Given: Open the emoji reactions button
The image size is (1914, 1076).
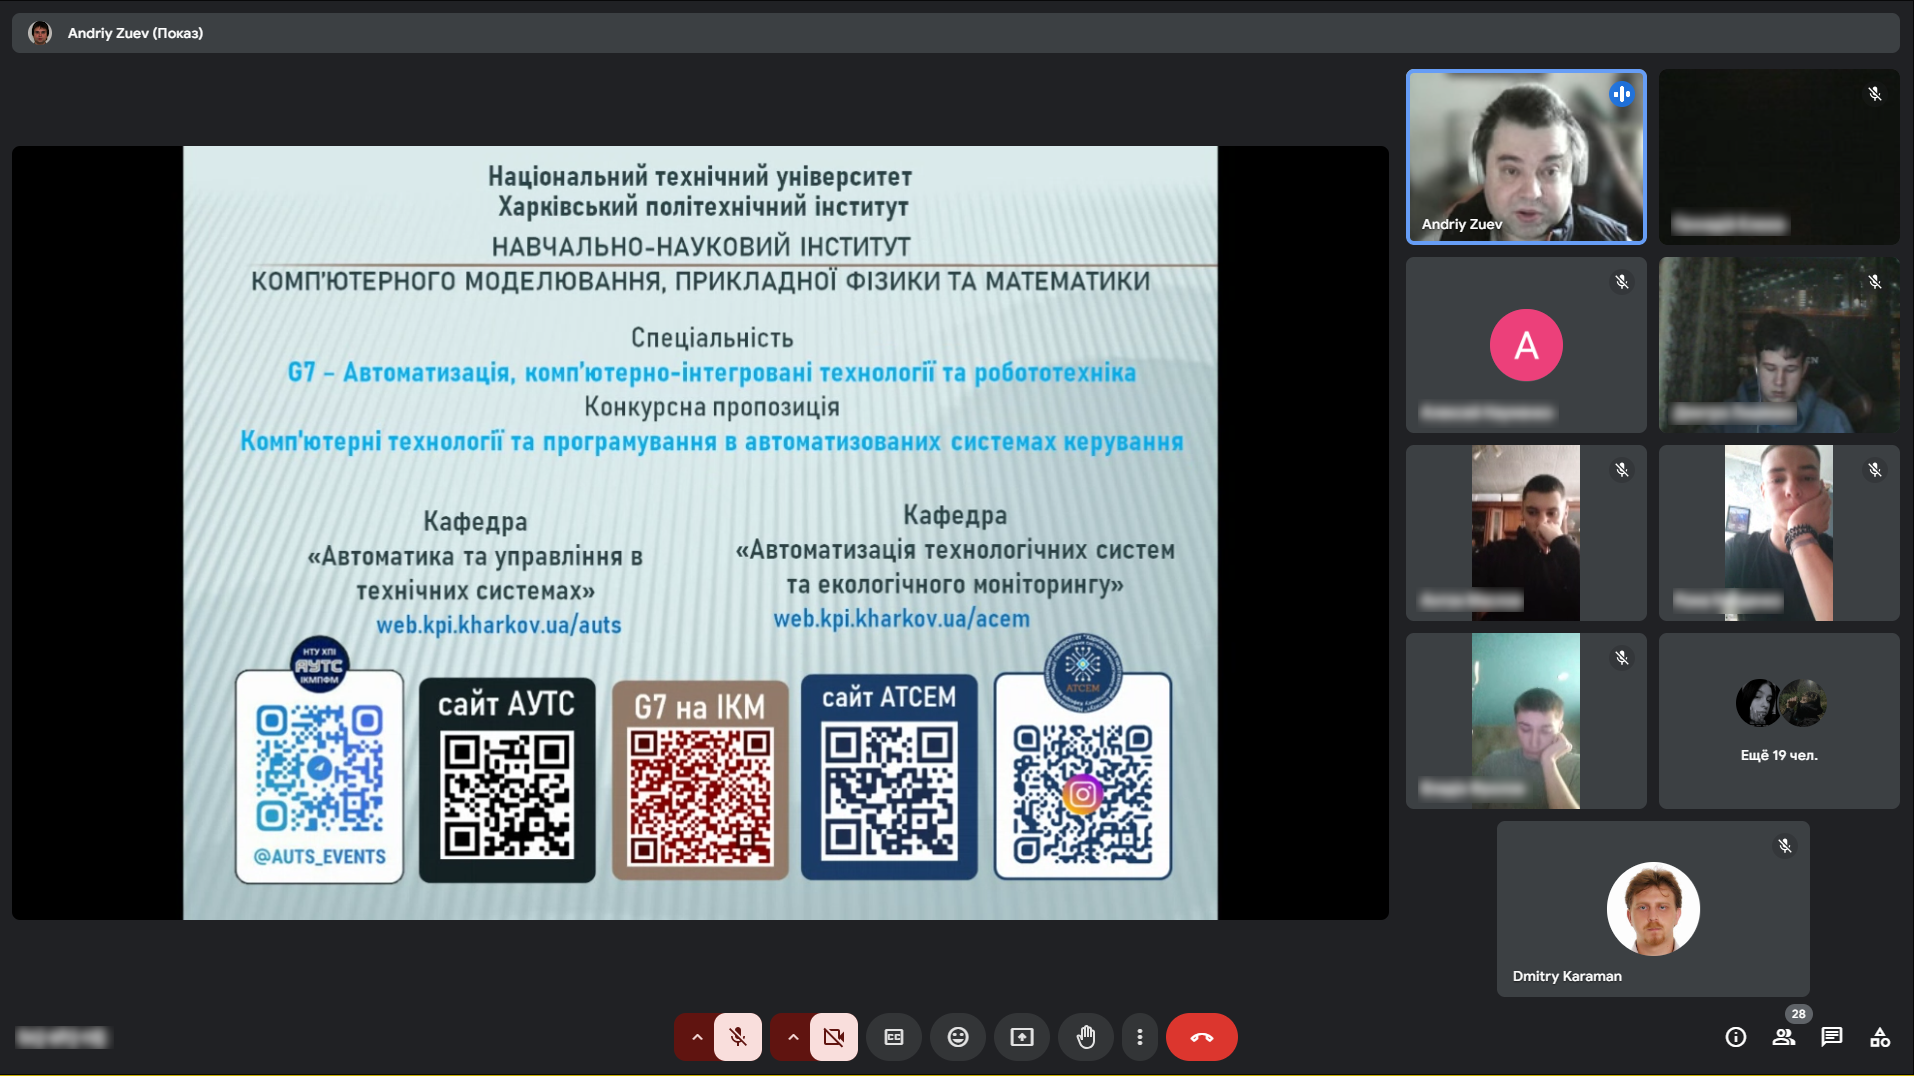Looking at the screenshot, I should point(958,1037).
